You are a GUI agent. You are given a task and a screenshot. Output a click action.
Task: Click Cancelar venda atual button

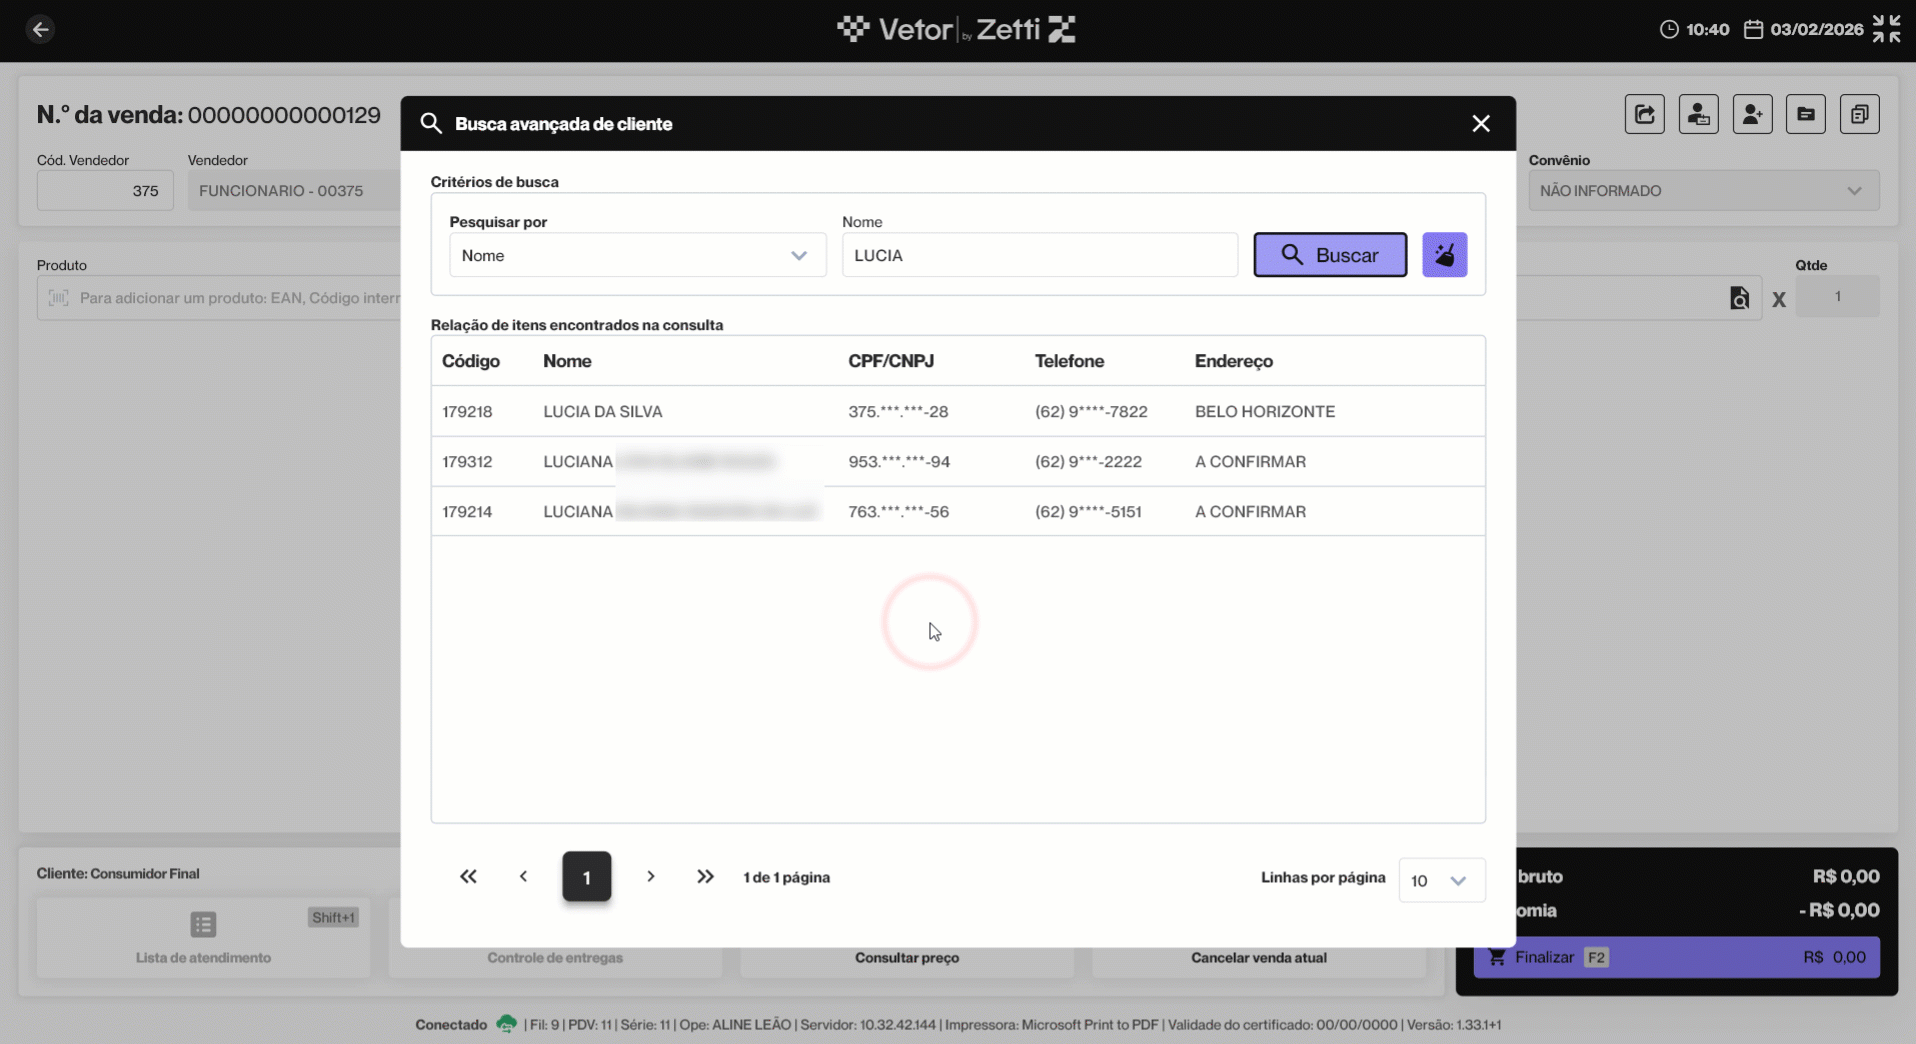point(1259,957)
